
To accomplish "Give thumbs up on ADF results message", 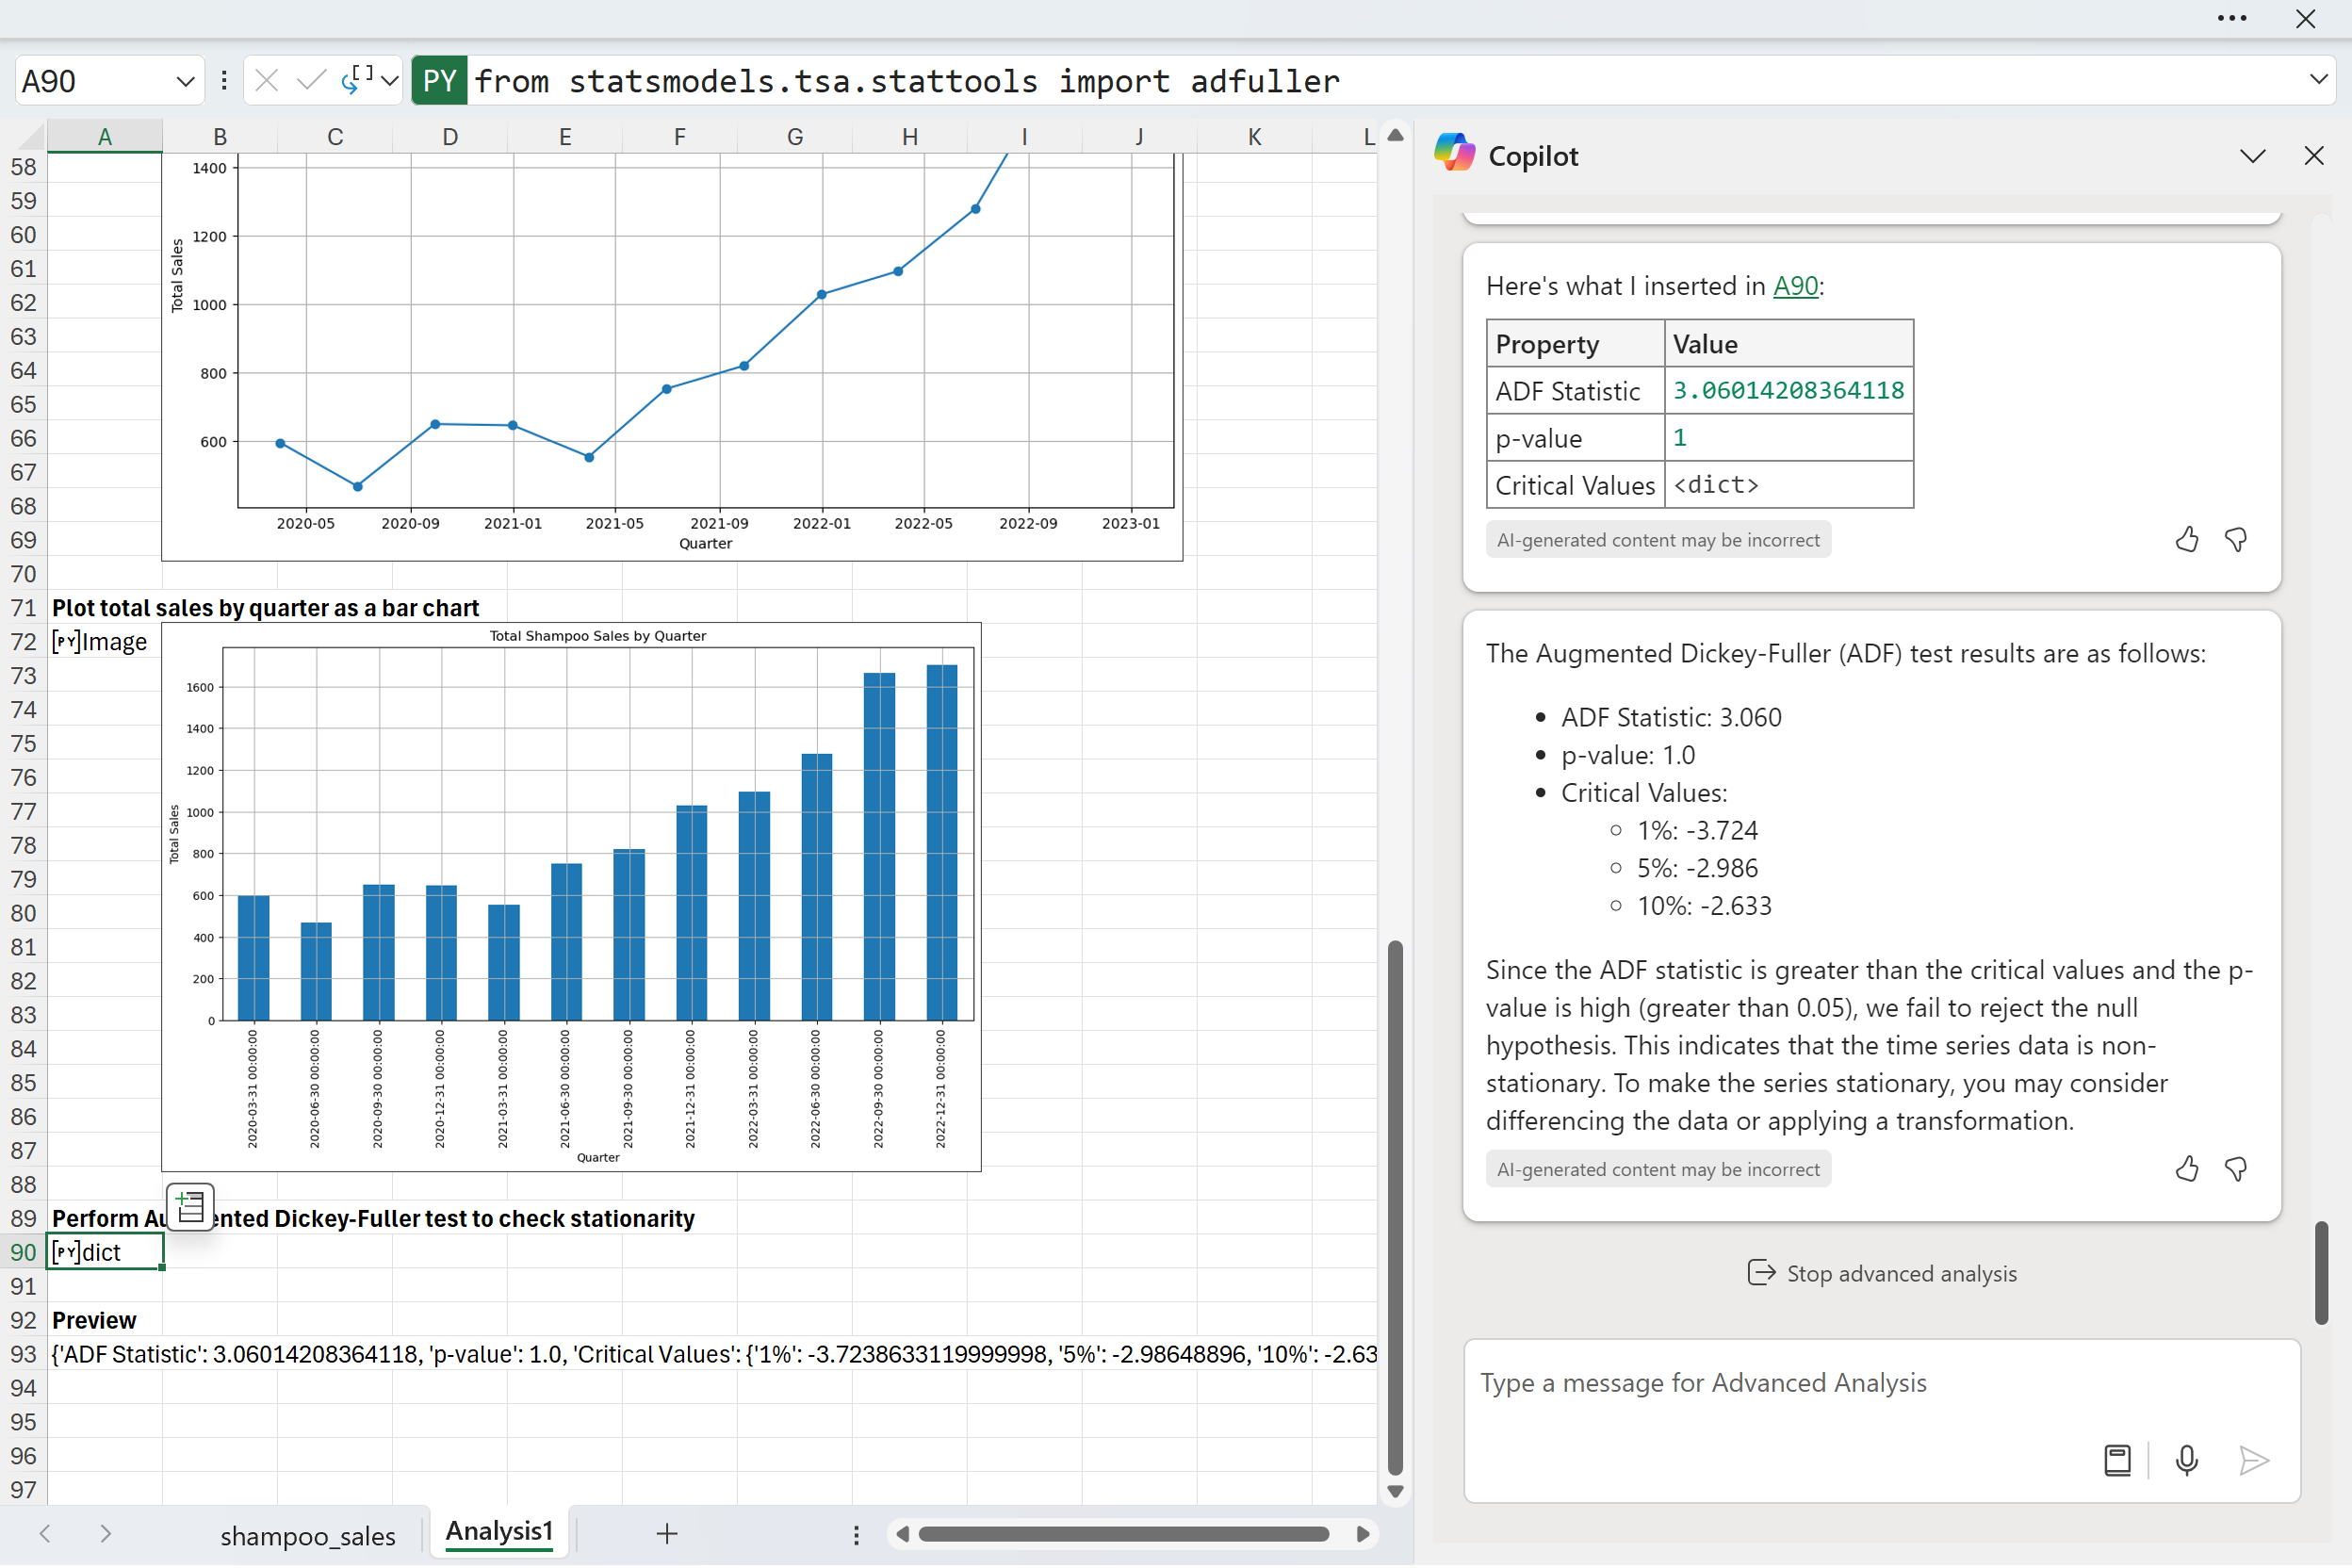I will [2186, 1169].
